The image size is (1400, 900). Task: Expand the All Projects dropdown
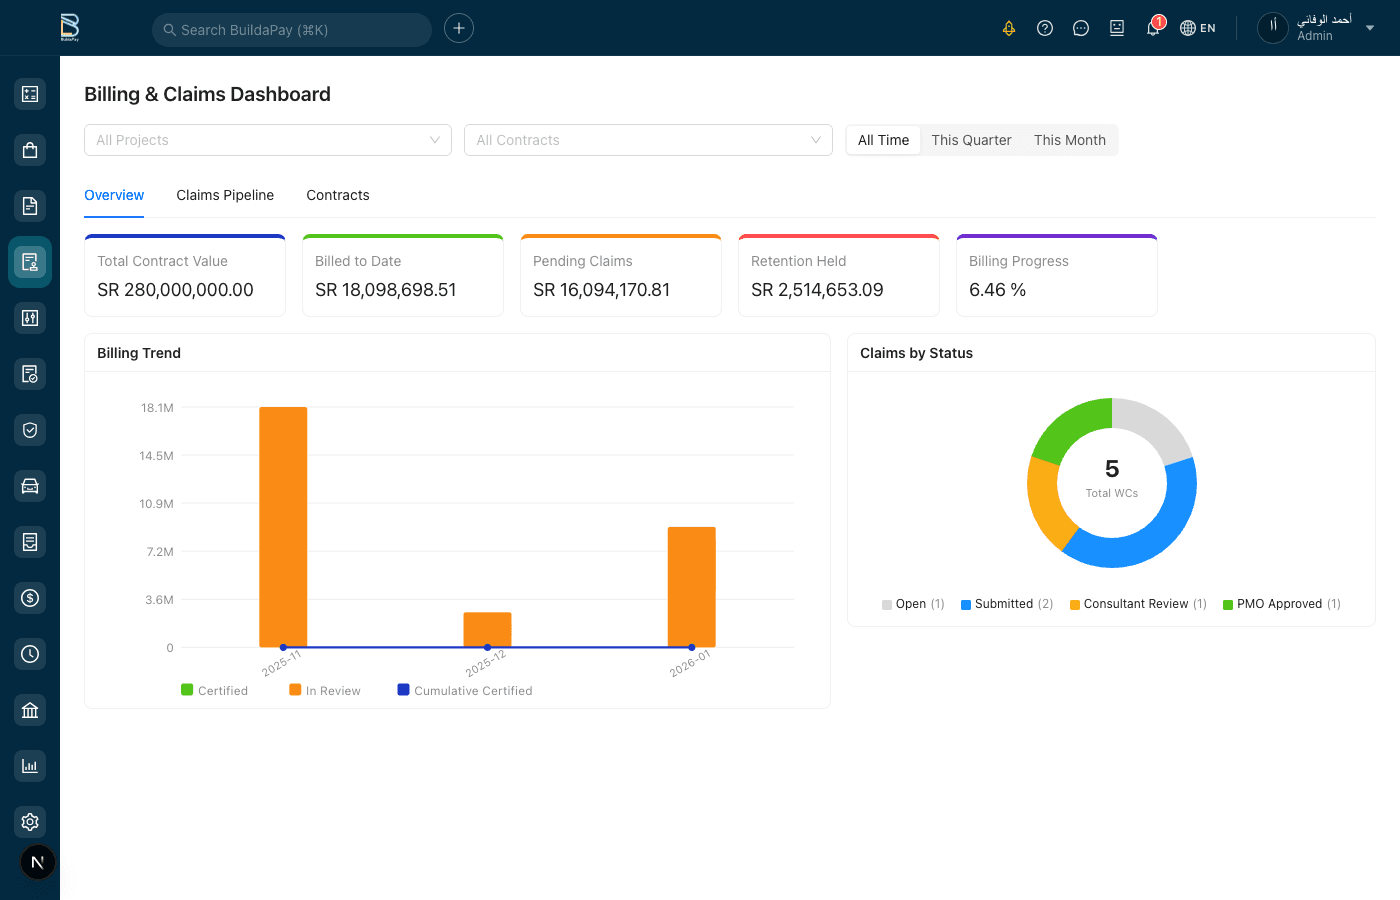pyautogui.click(x=267, y=140)
